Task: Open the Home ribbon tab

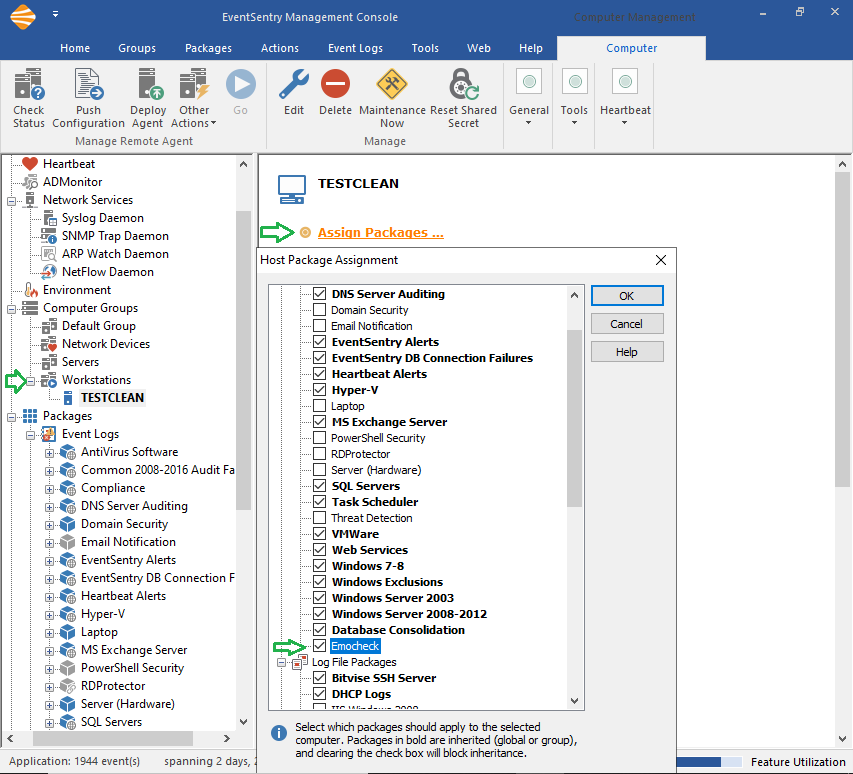Action: pos(75,48)
